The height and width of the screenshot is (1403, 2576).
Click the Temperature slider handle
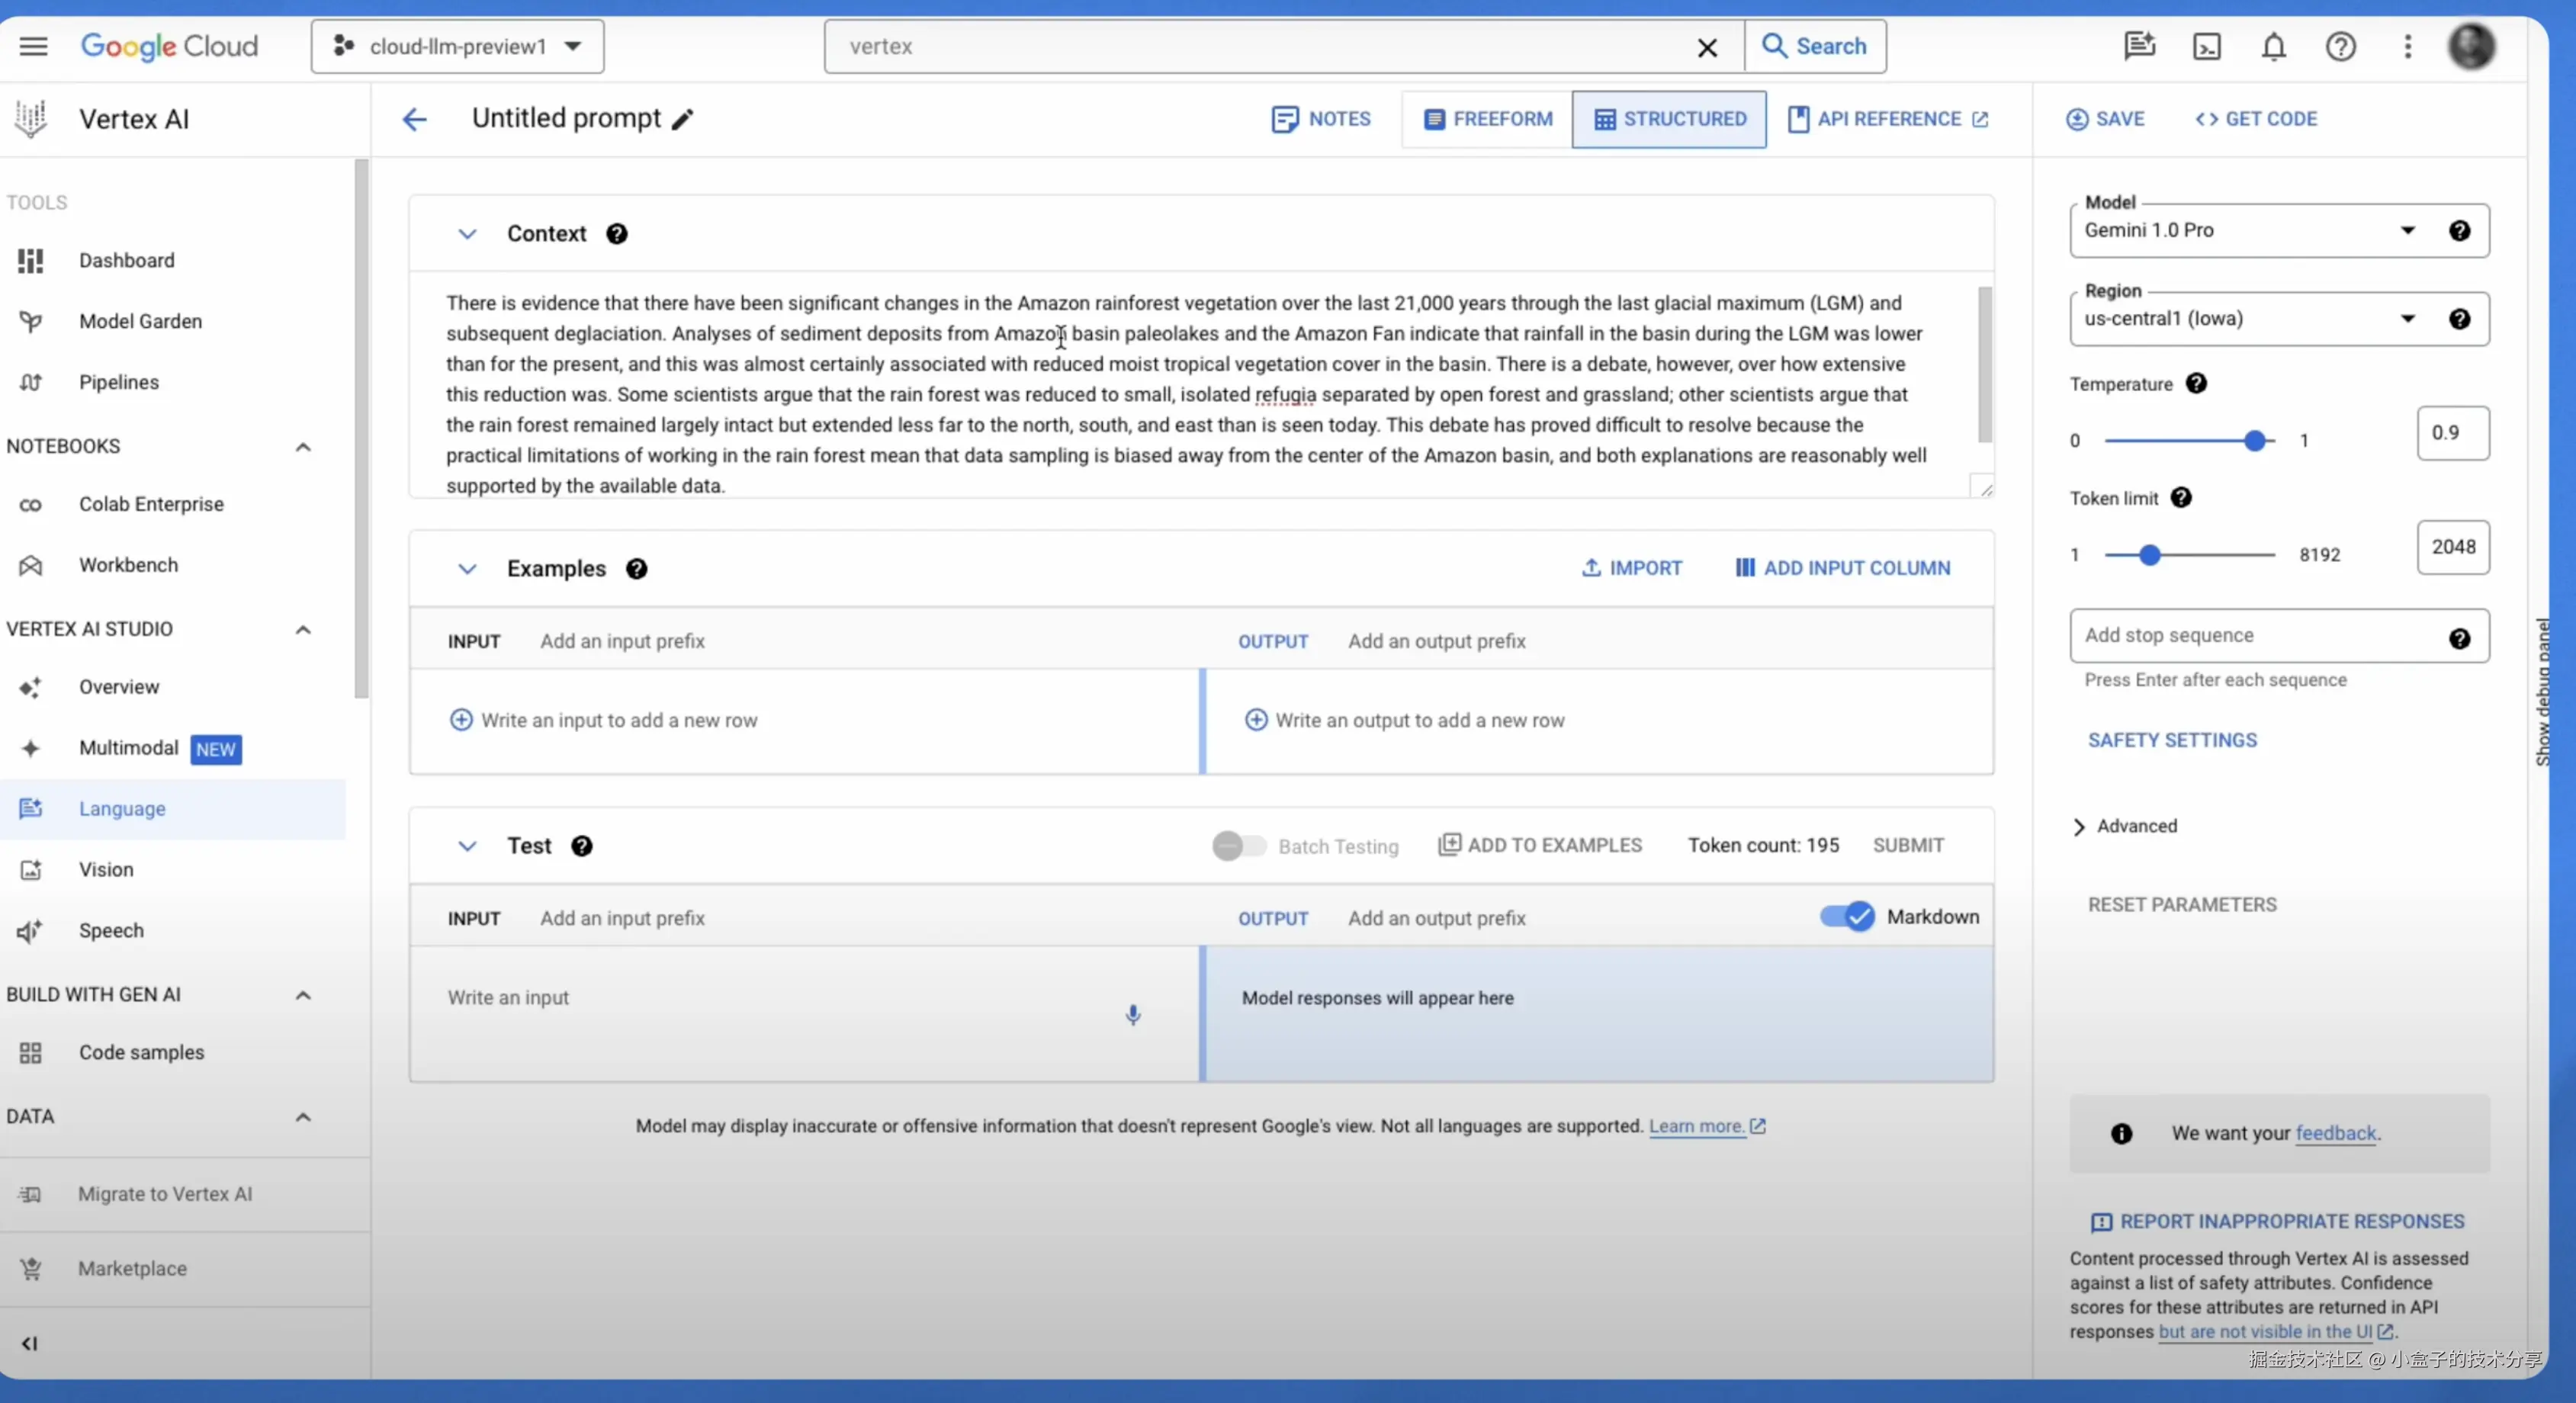click(2254, 441)
